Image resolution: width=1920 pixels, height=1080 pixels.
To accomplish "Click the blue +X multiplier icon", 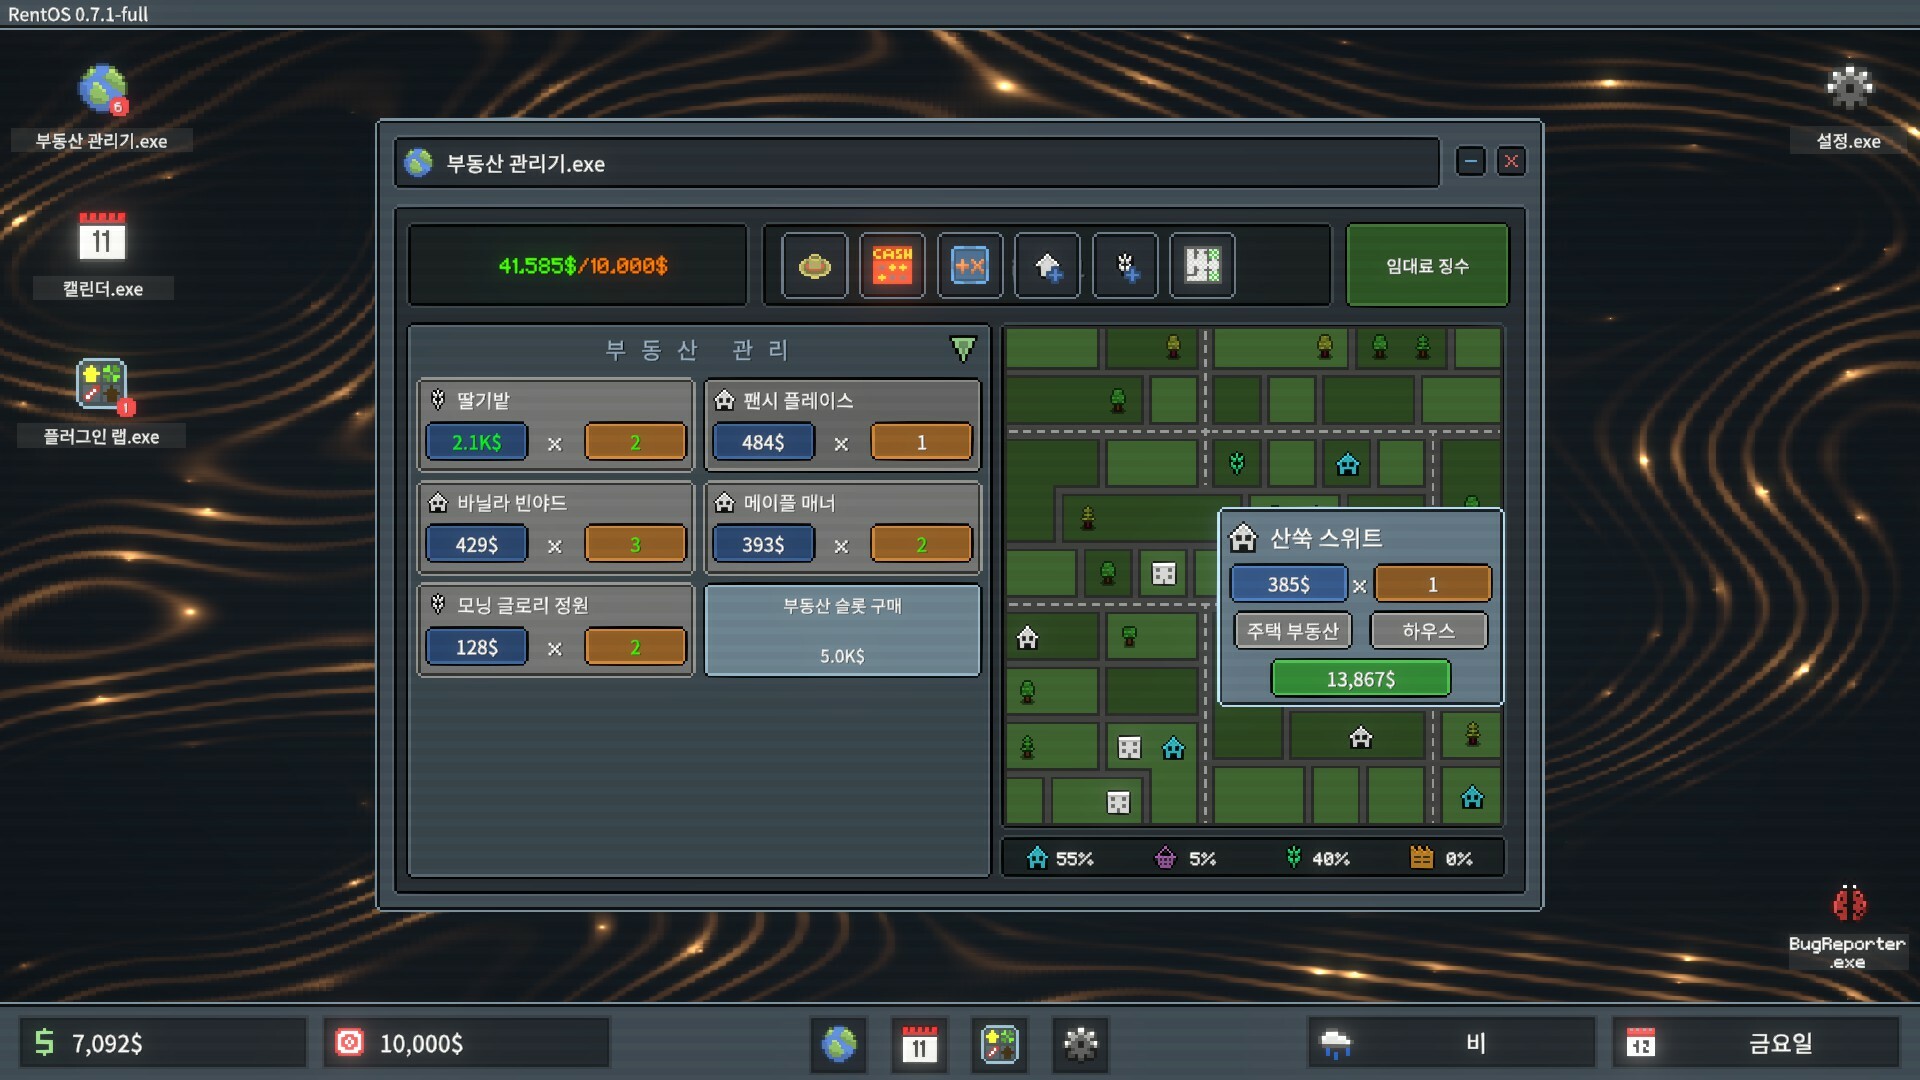I will click(x=969, y=266).
